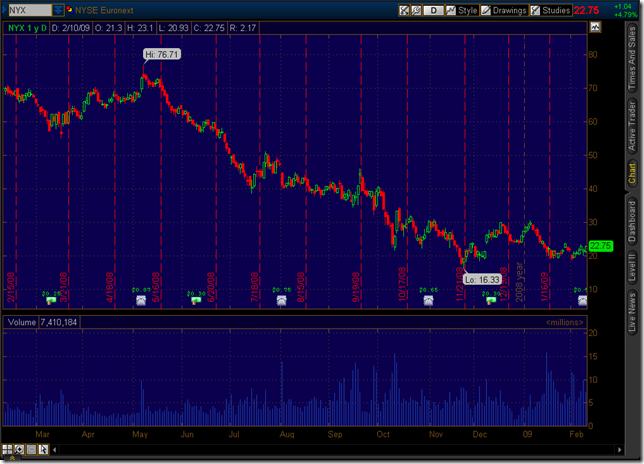Click the 2008 year vertical marker label
The height and width of the screenshot is (464, 644).
click(519, 282)
